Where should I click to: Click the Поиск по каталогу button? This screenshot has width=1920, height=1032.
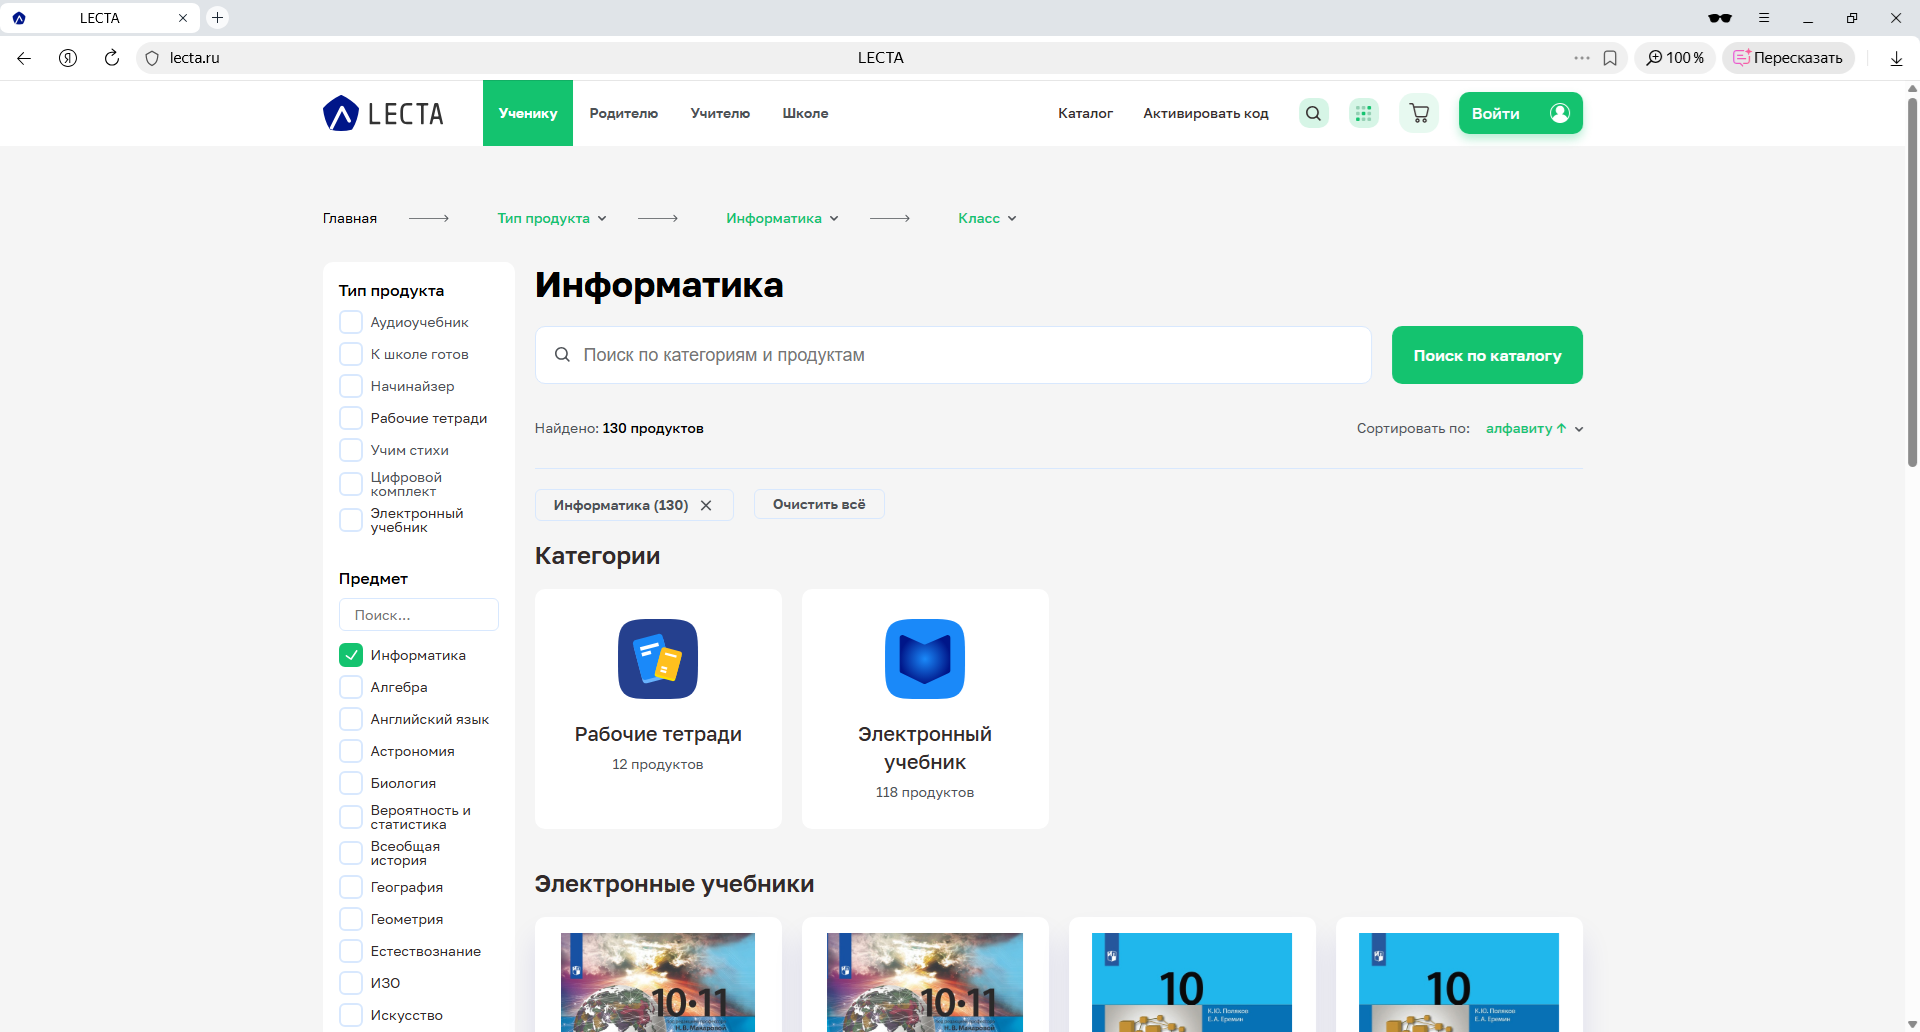tap(1486, 354)
